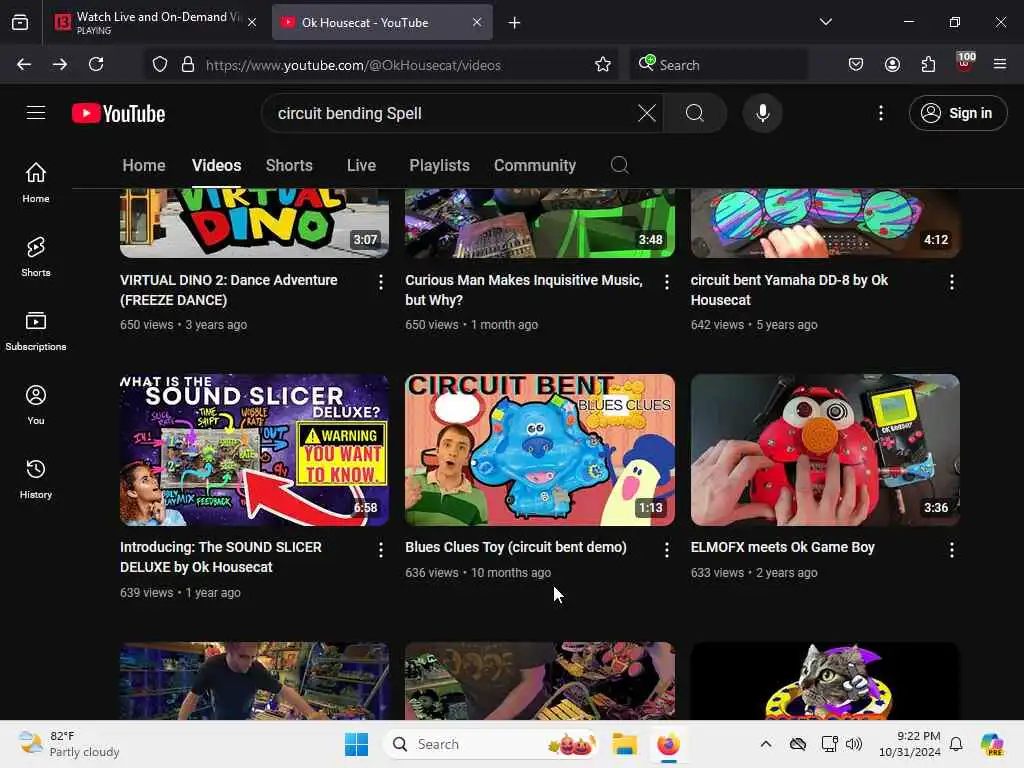The height and width of the screenshot is (768, 1024).
Task: Open the Firefox application menu
Action: [1000, 64]
